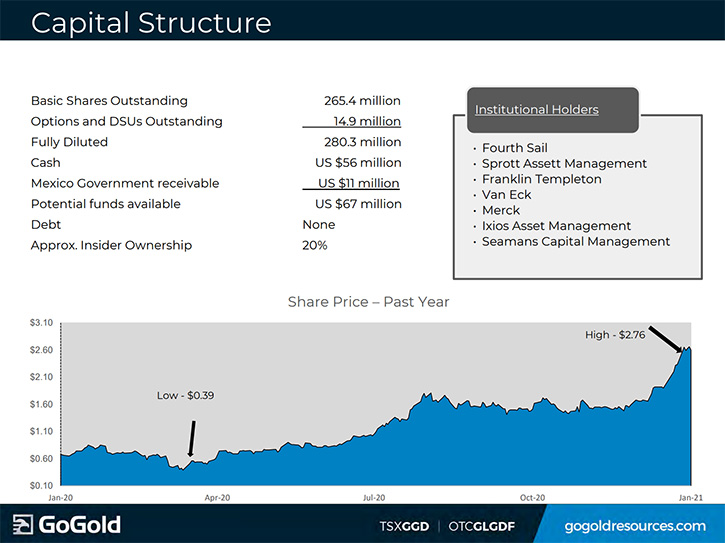Click 'Mexico Government receivable' label
Image resolution: width=725 pixels, height=543 pixels.
(125, 183)
